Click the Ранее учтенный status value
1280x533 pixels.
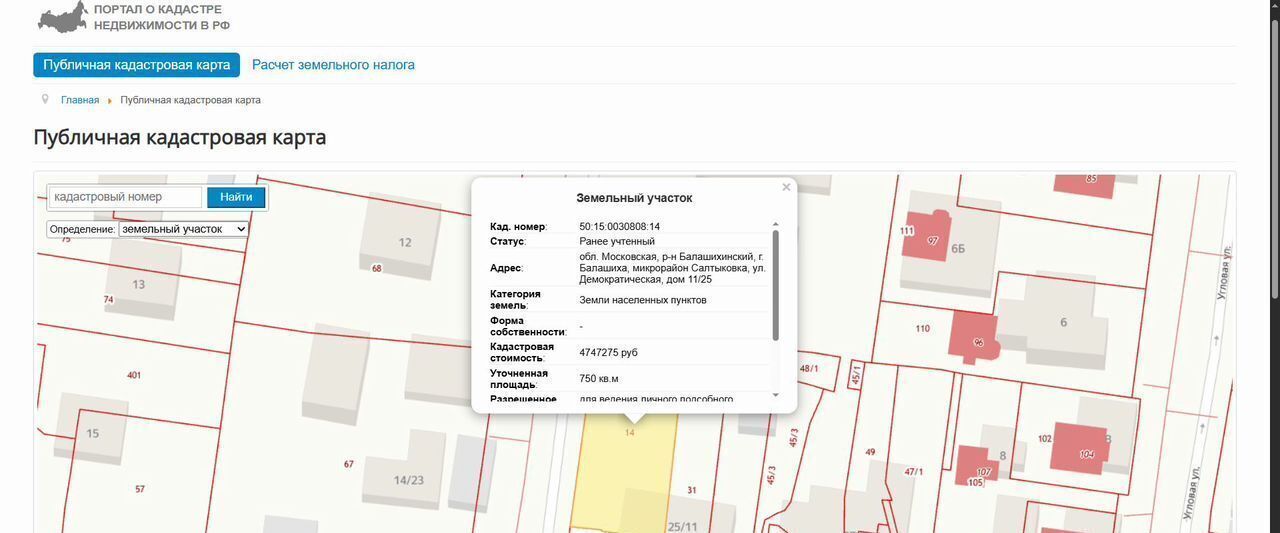[x=617, y=241]
